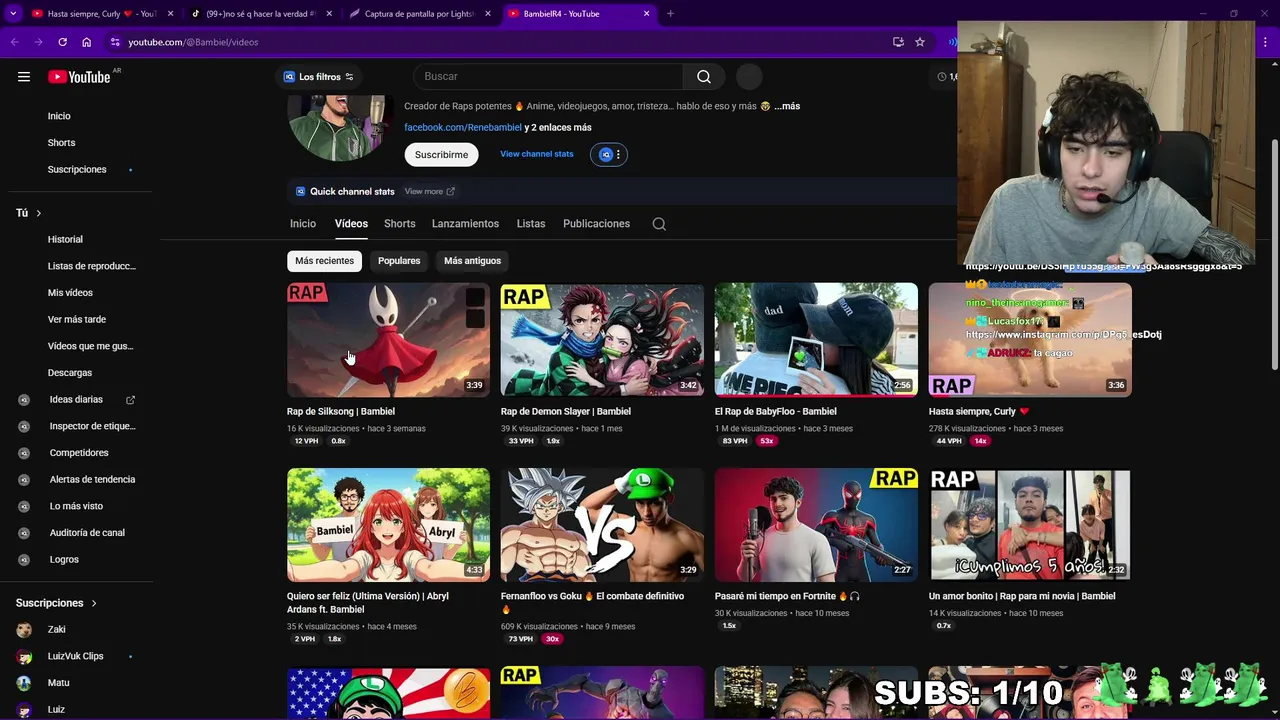Open Lo más visto in the sidebar
The width and height of the screenshot is (1280, 720).
[x=76, y=506]
